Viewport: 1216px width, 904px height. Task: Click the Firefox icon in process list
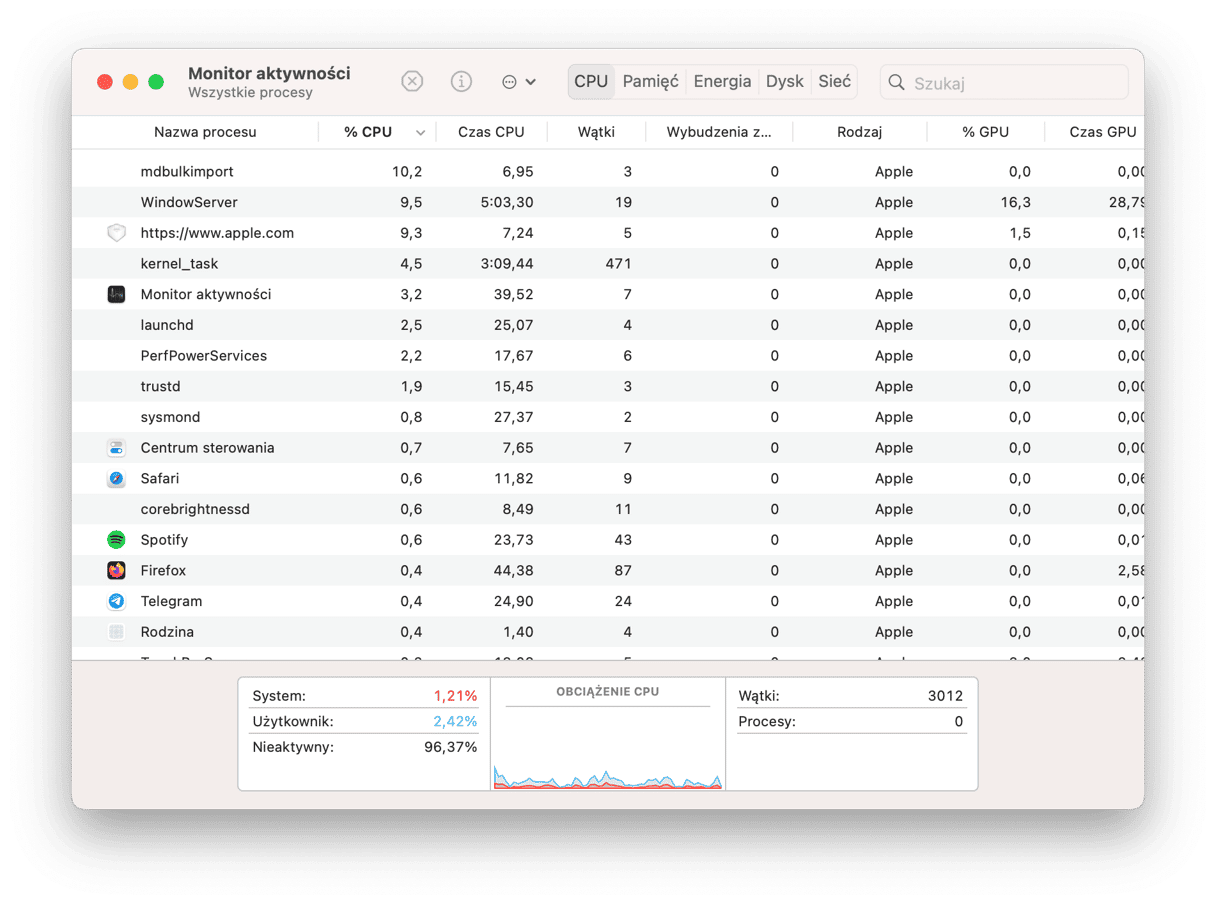tap(117, 570)
